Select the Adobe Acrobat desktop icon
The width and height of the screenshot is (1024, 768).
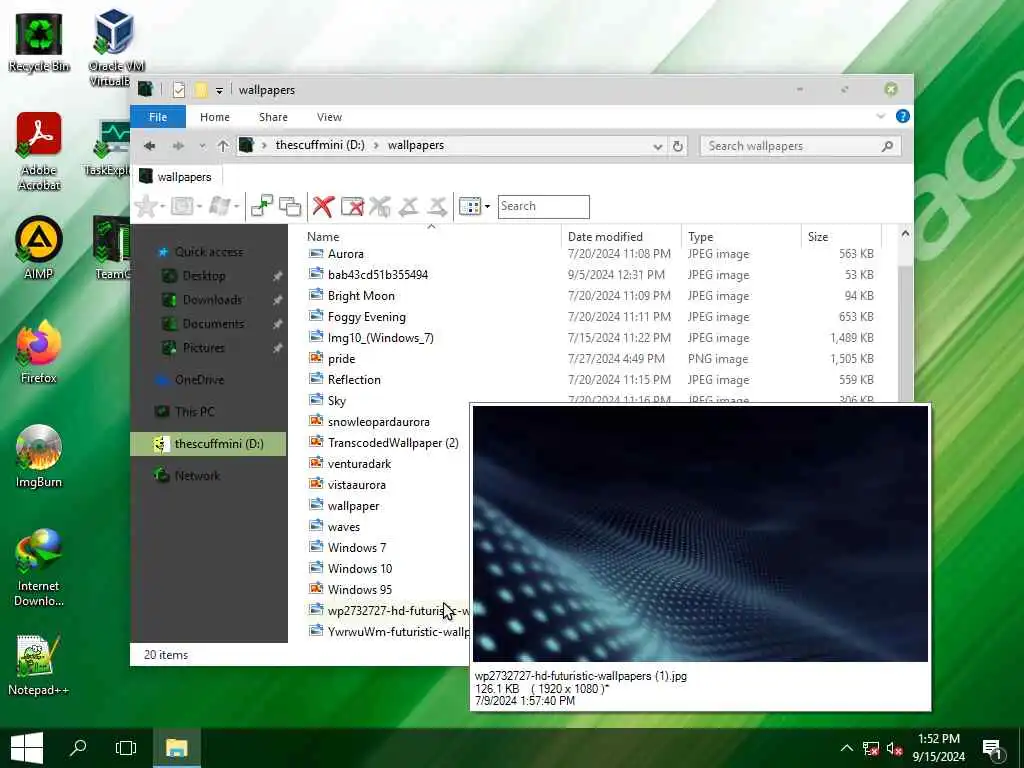point(39,152)
